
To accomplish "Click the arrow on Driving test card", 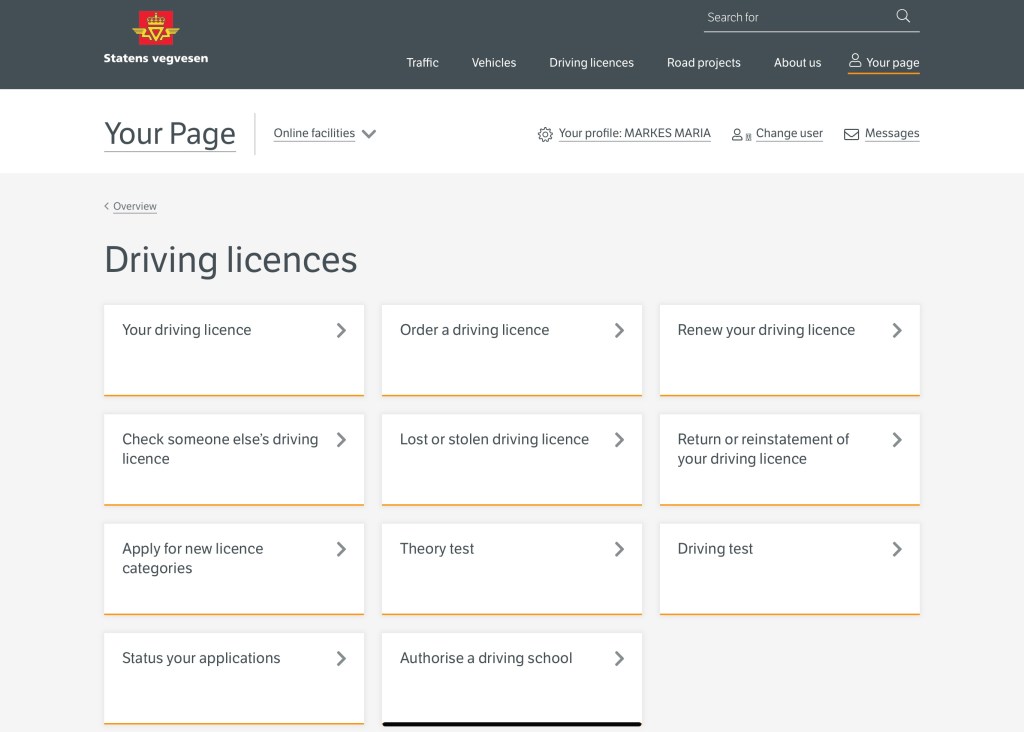I will click(897, 549).
